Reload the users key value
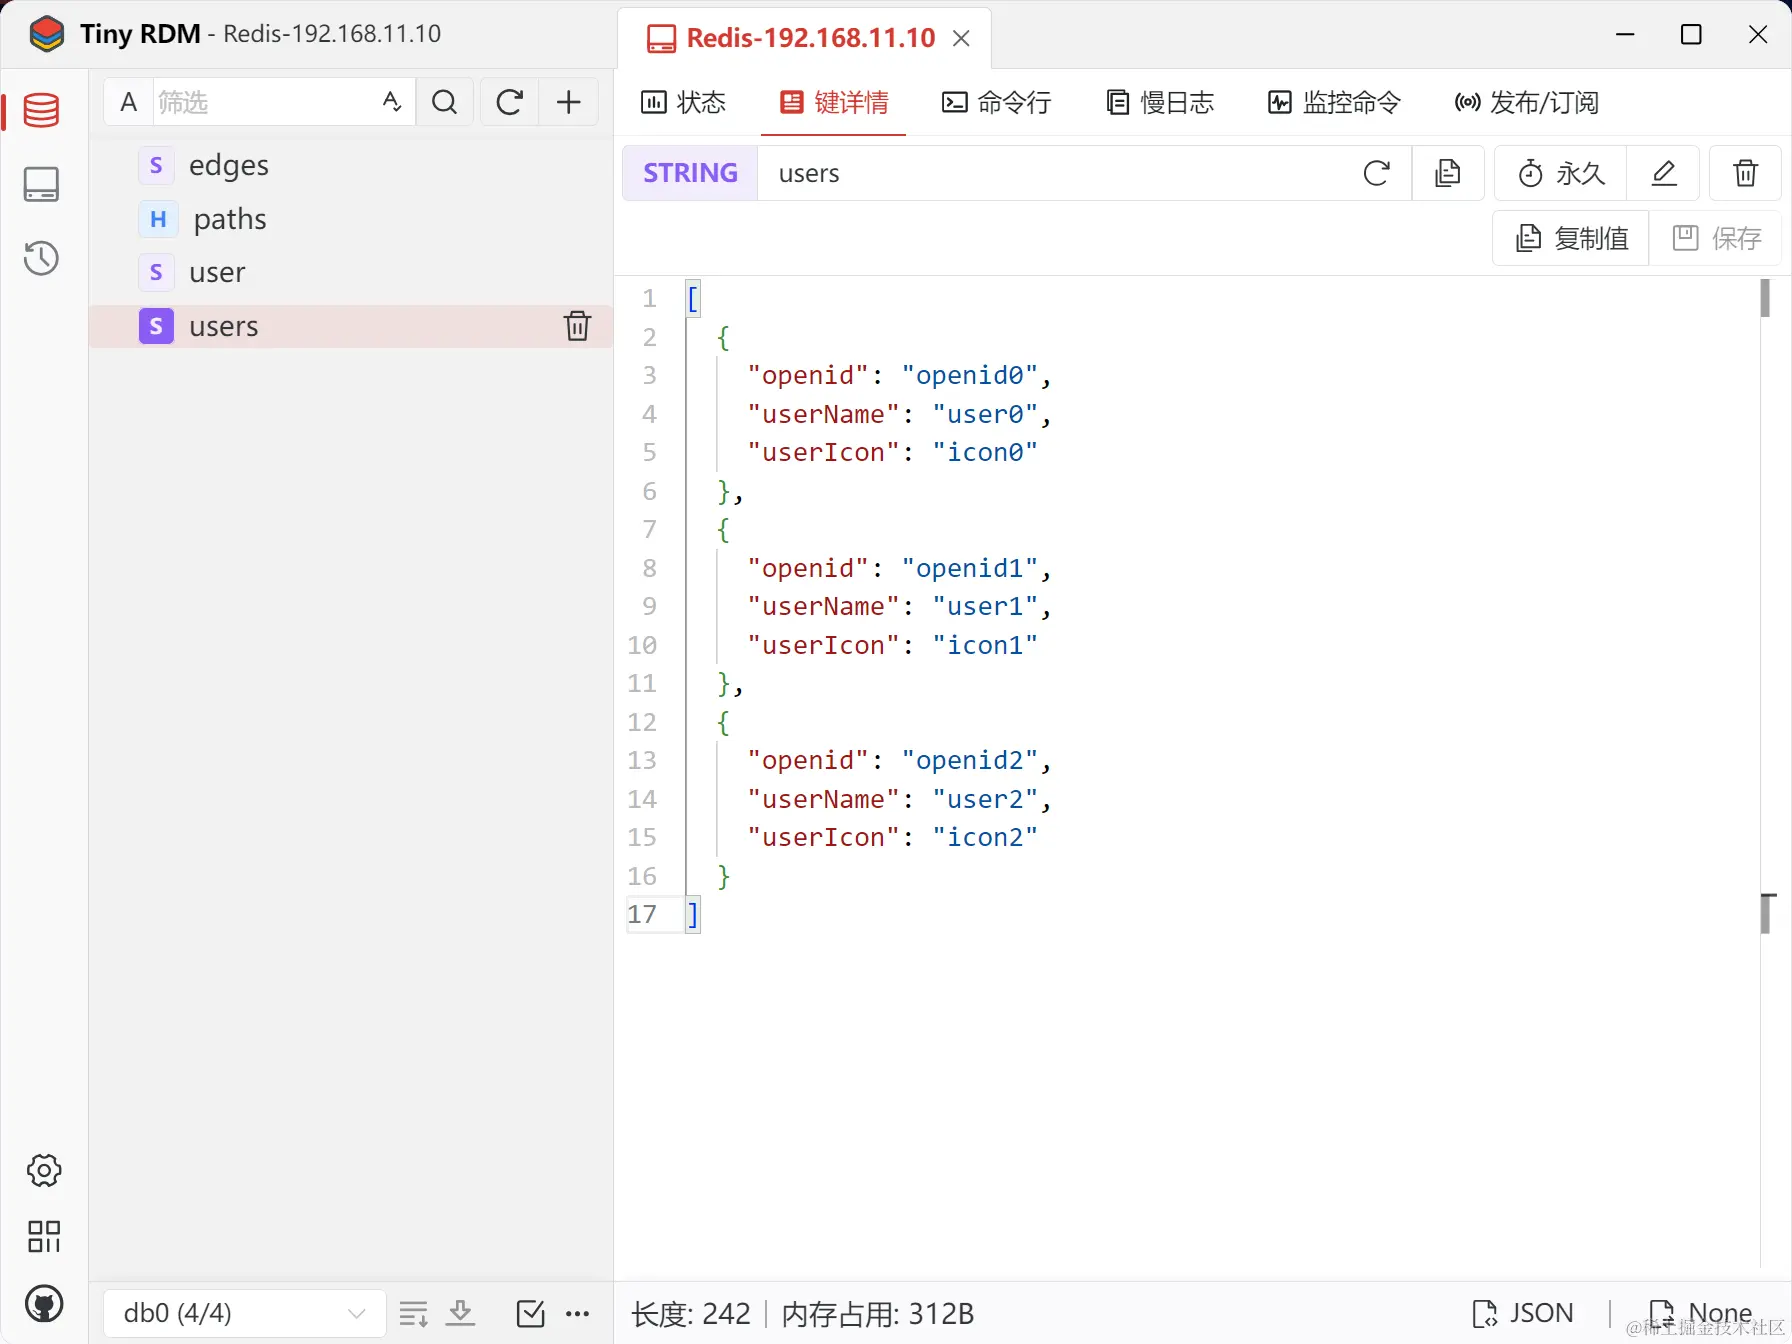1792x1344 pixels. [x=1377, y=173]
